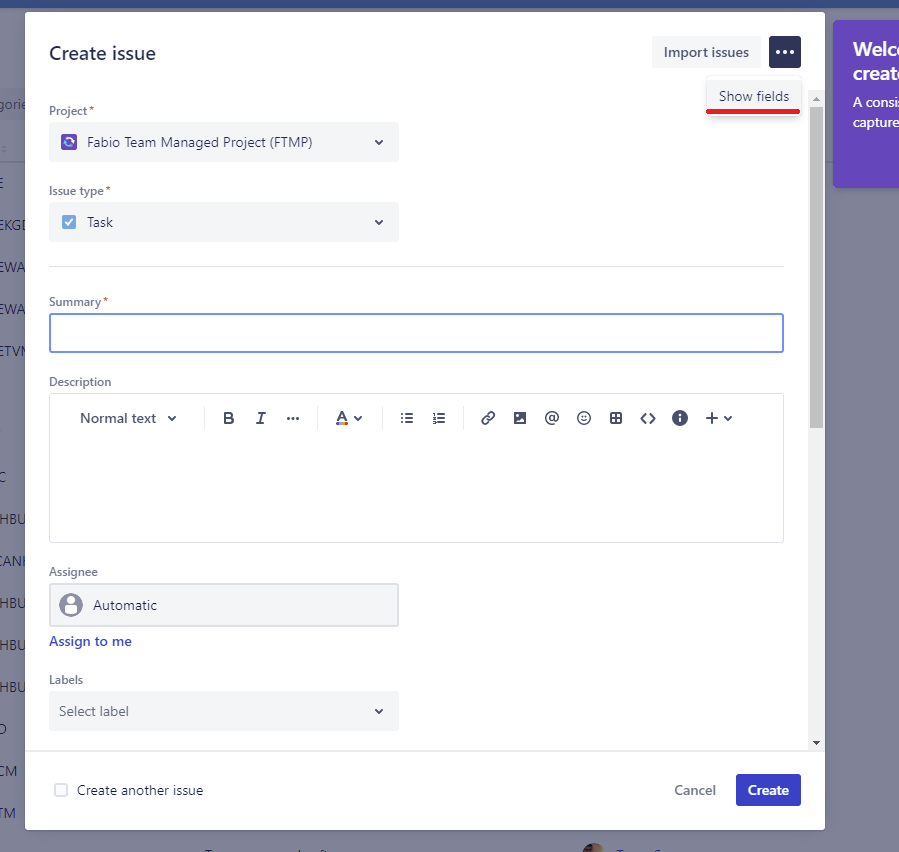Screen dimensions: 899x852
Task: Click the scrollbar down arrow
Action: click(816, 743)
